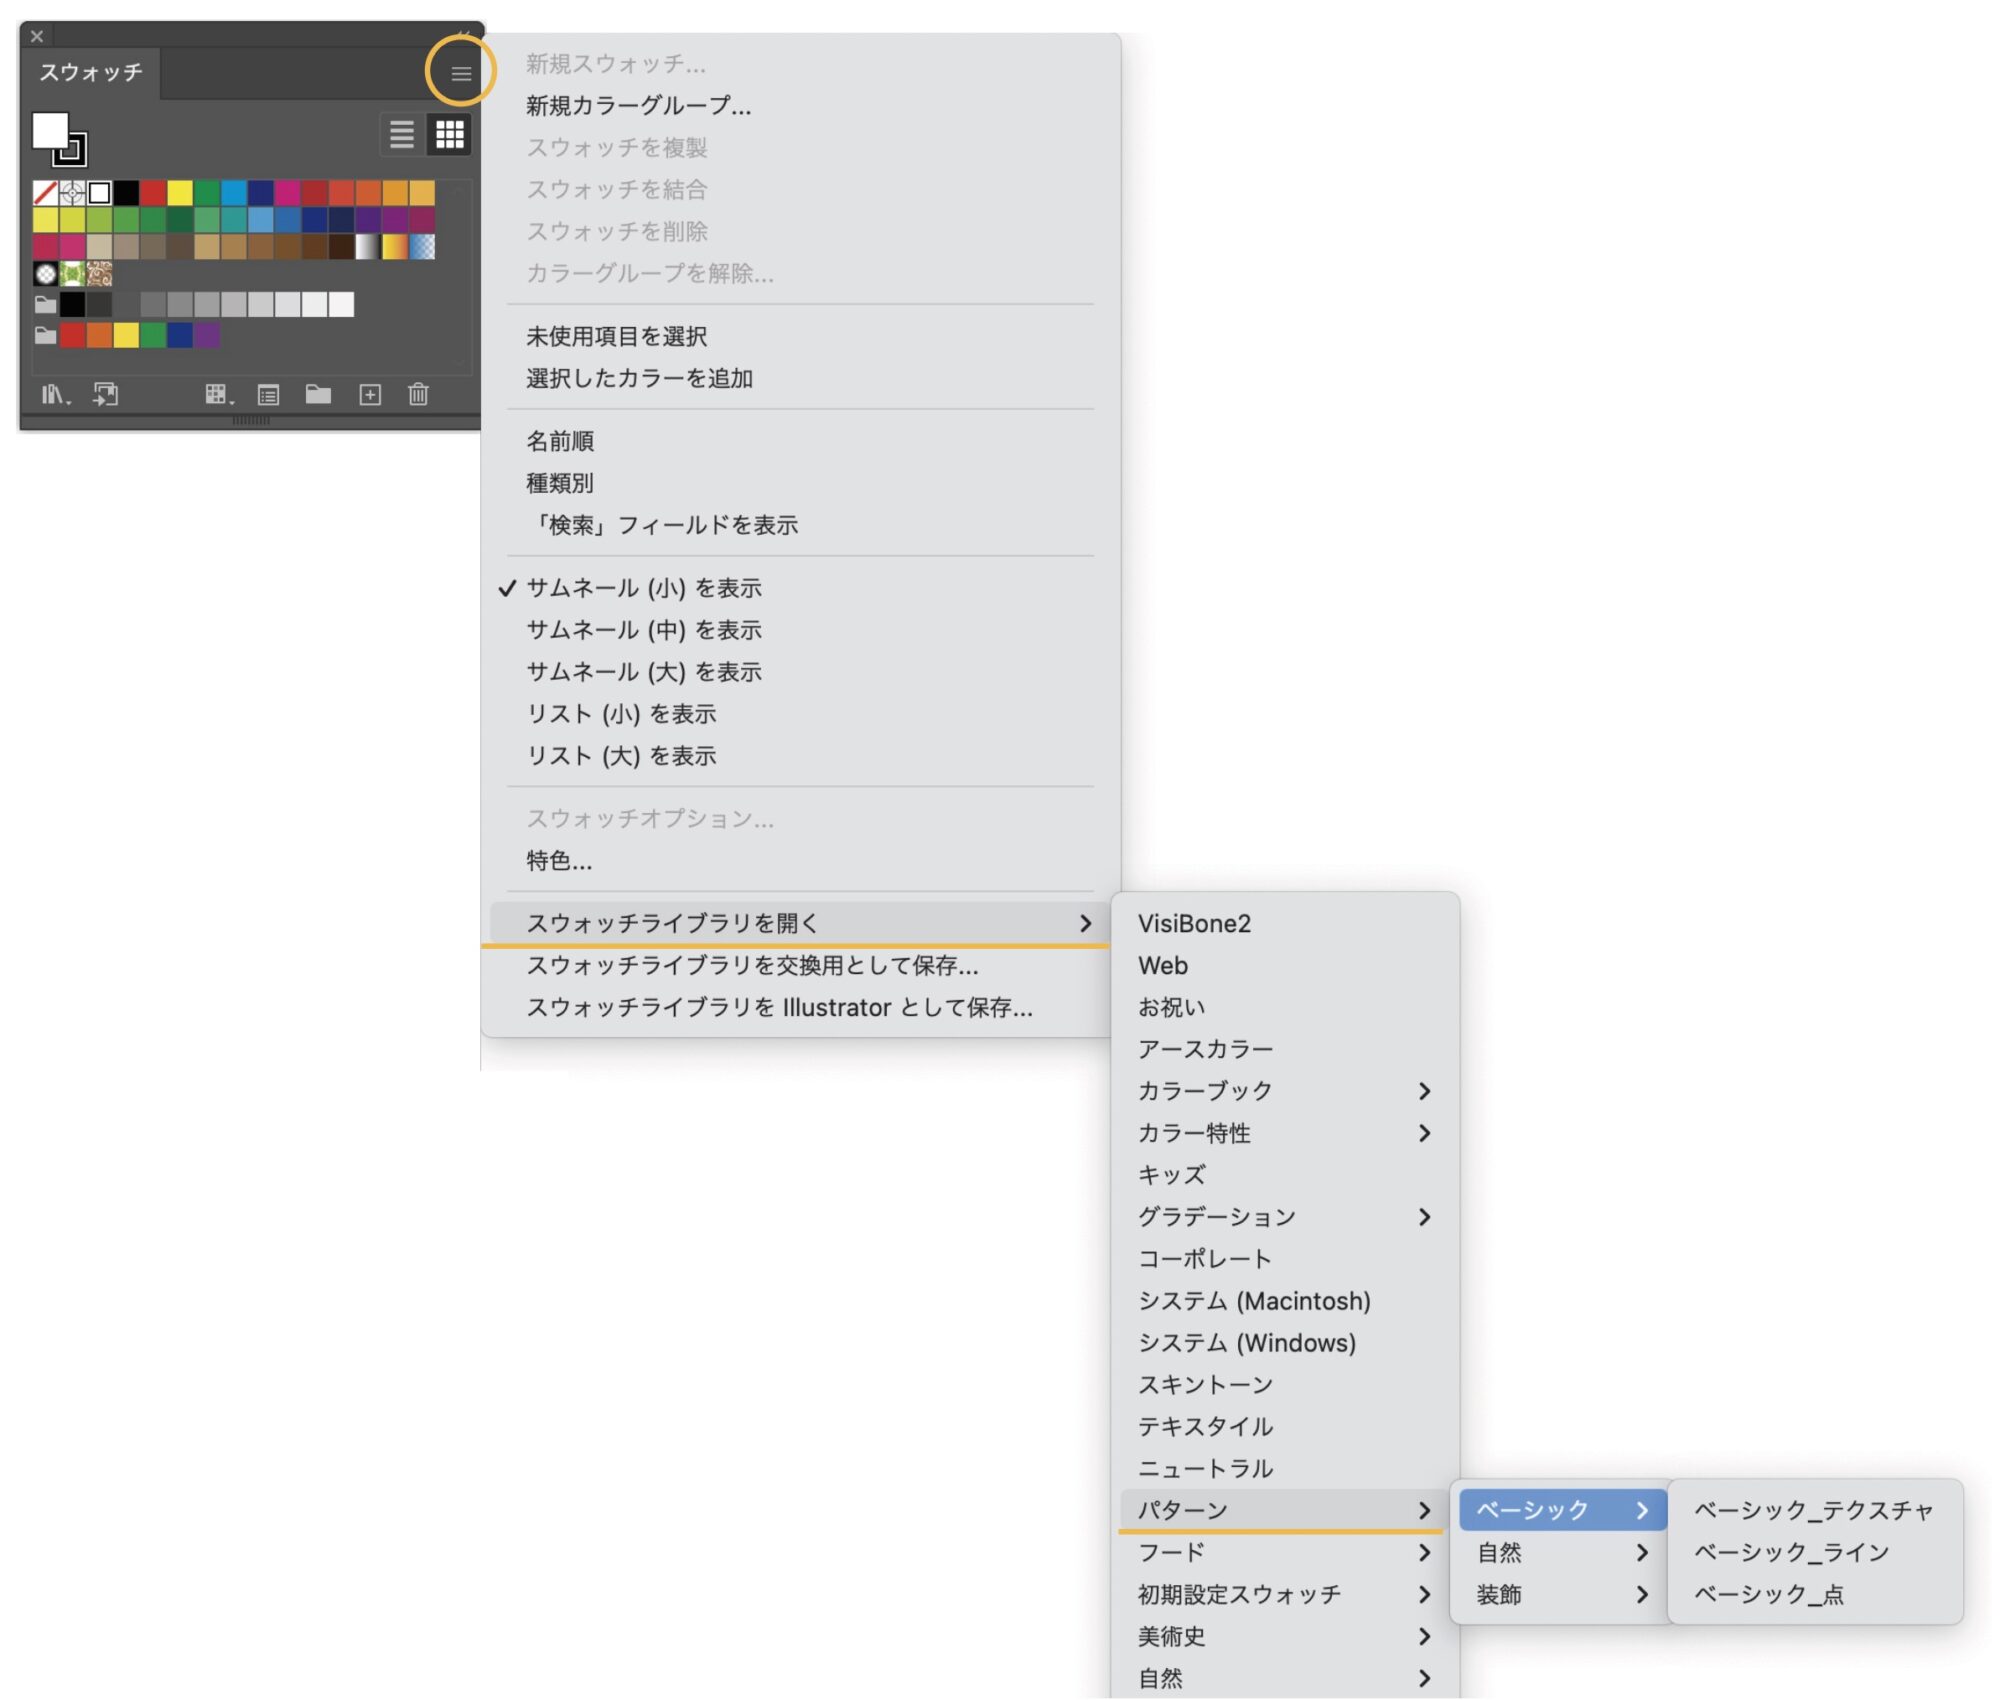Switch to list view in Swatches panel

403,135
